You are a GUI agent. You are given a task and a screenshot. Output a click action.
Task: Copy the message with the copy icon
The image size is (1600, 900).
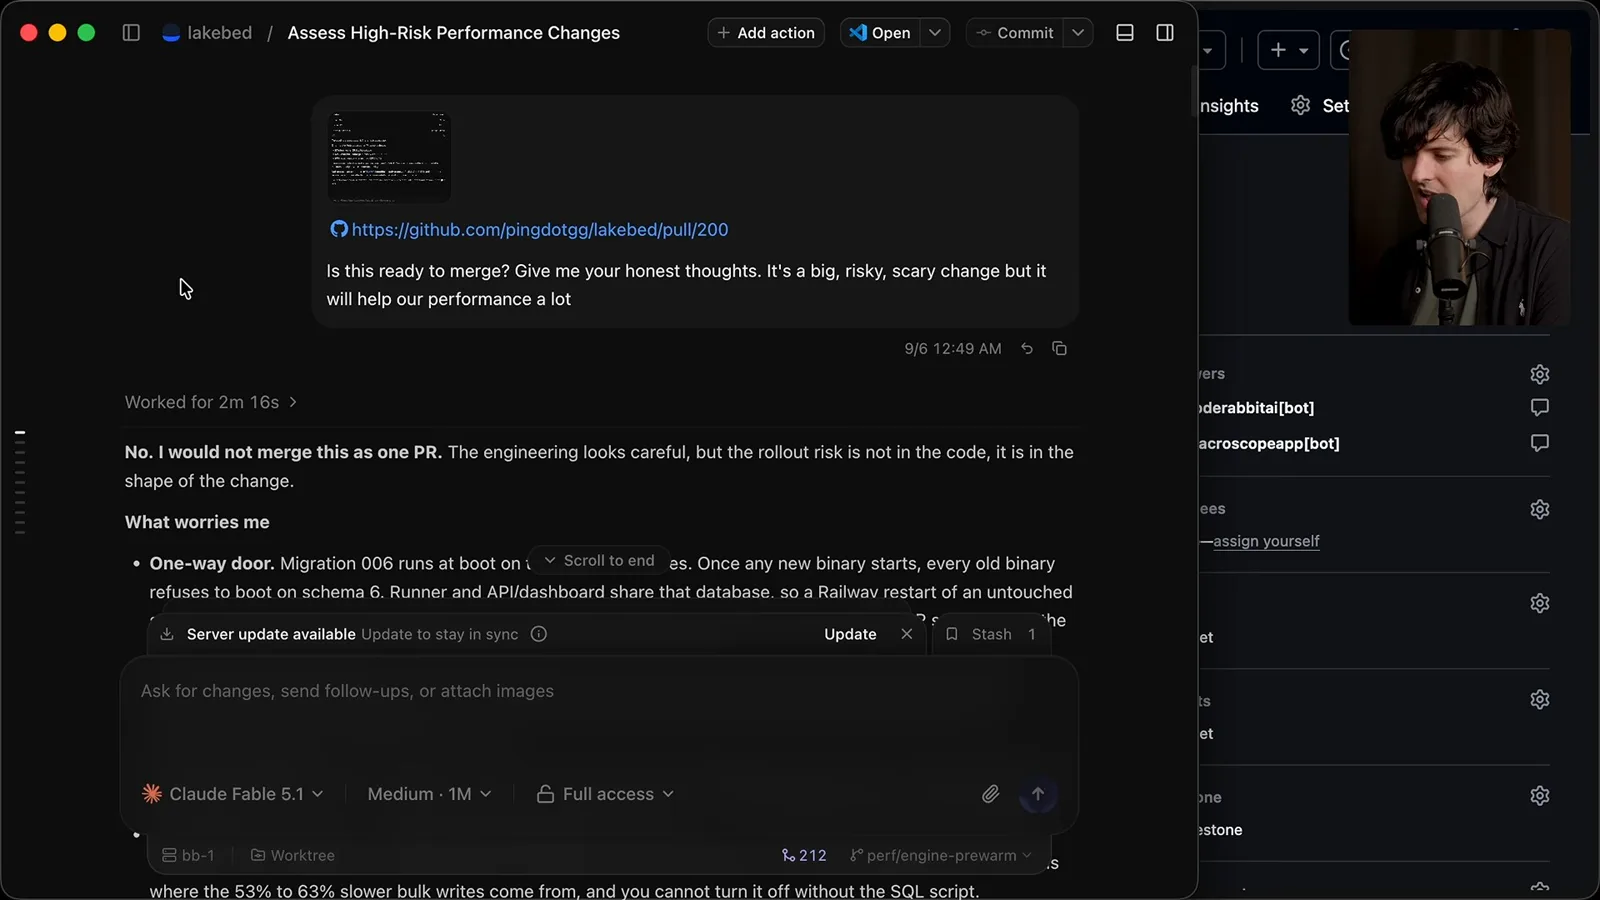(1060, 349)
